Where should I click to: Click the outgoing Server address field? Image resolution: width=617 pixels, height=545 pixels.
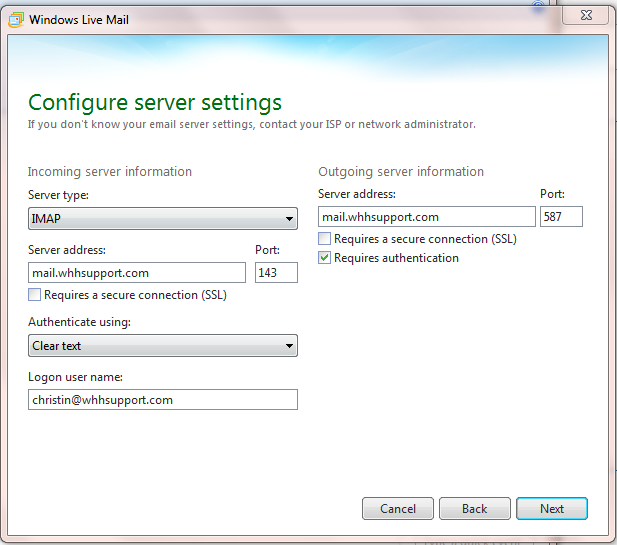pos(426,216)
